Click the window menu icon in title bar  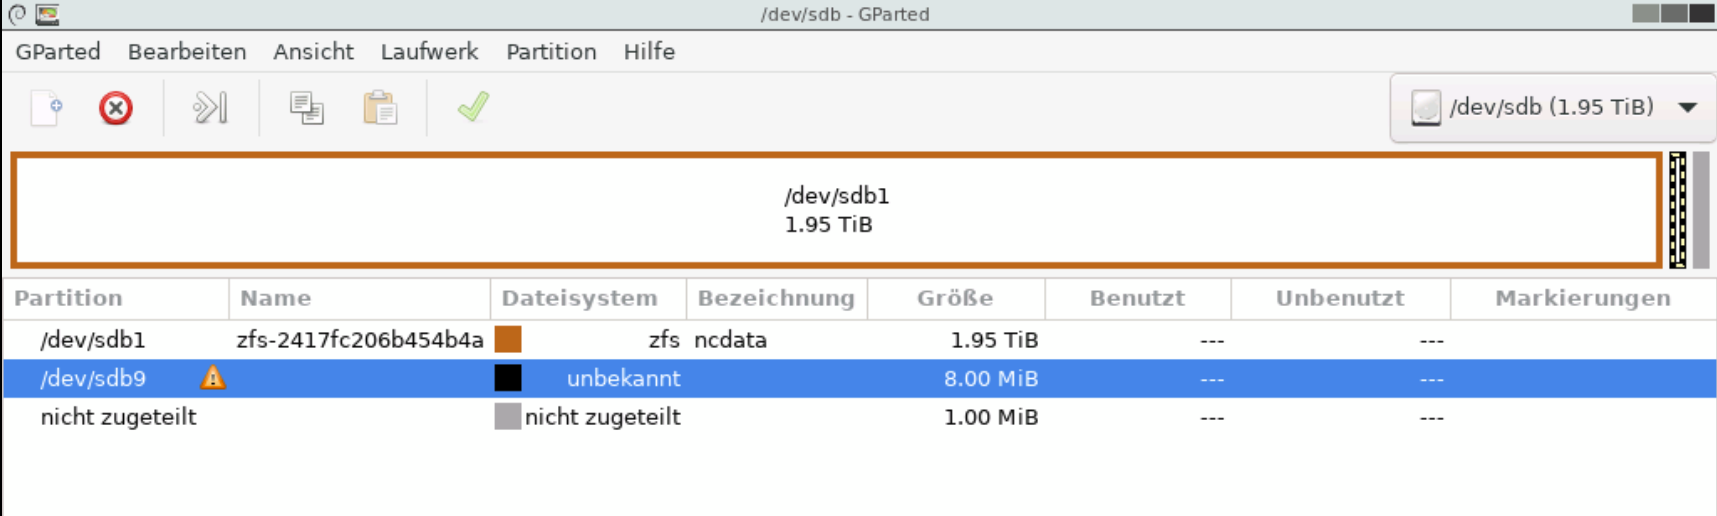point(47,14)
